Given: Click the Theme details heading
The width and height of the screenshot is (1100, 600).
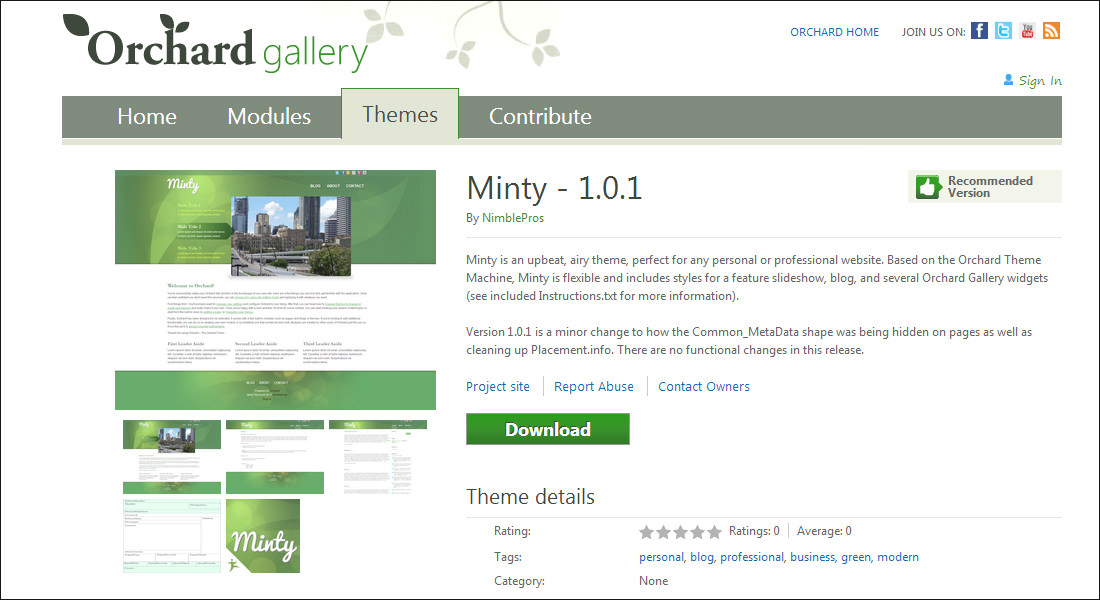Looking at the screenshot, I should click(x=530, y=497).
